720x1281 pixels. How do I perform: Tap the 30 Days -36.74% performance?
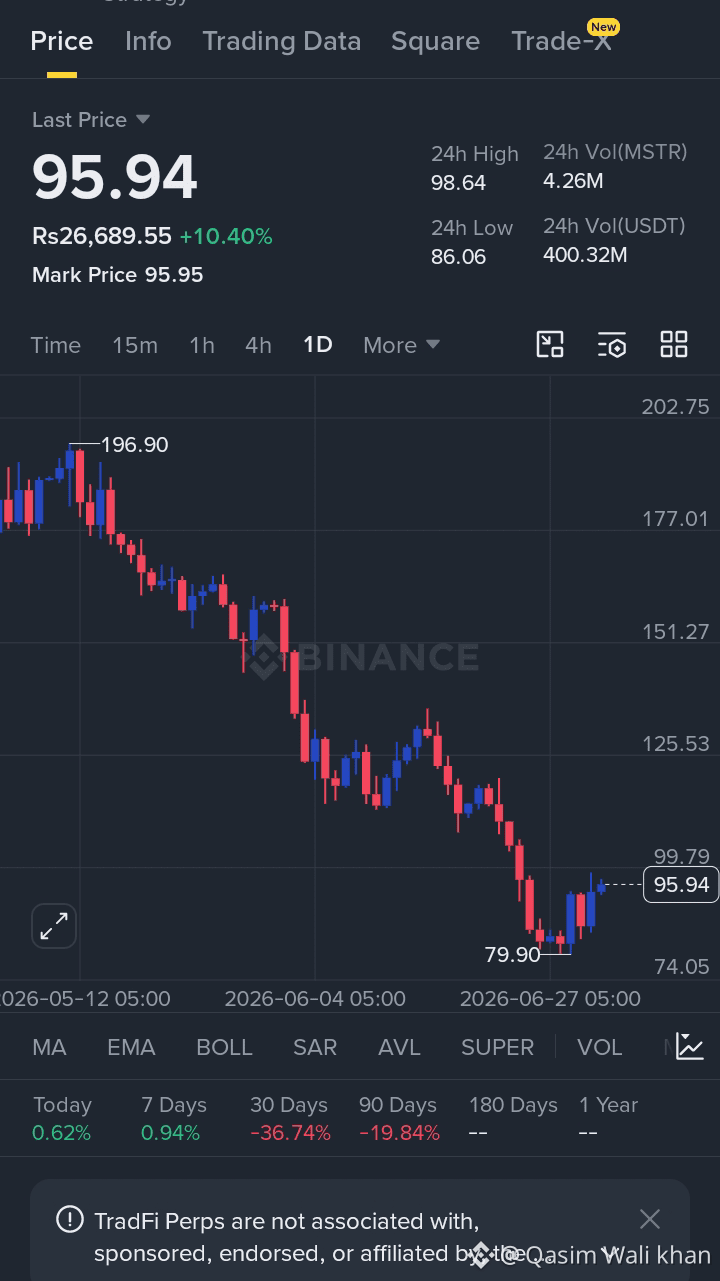coord(290,1119)
